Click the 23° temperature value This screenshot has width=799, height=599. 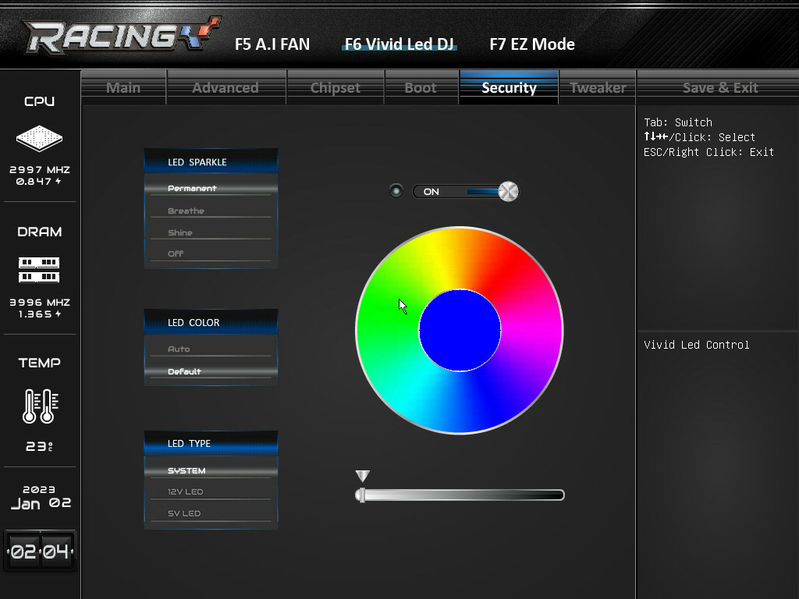[x=39, y=446]
